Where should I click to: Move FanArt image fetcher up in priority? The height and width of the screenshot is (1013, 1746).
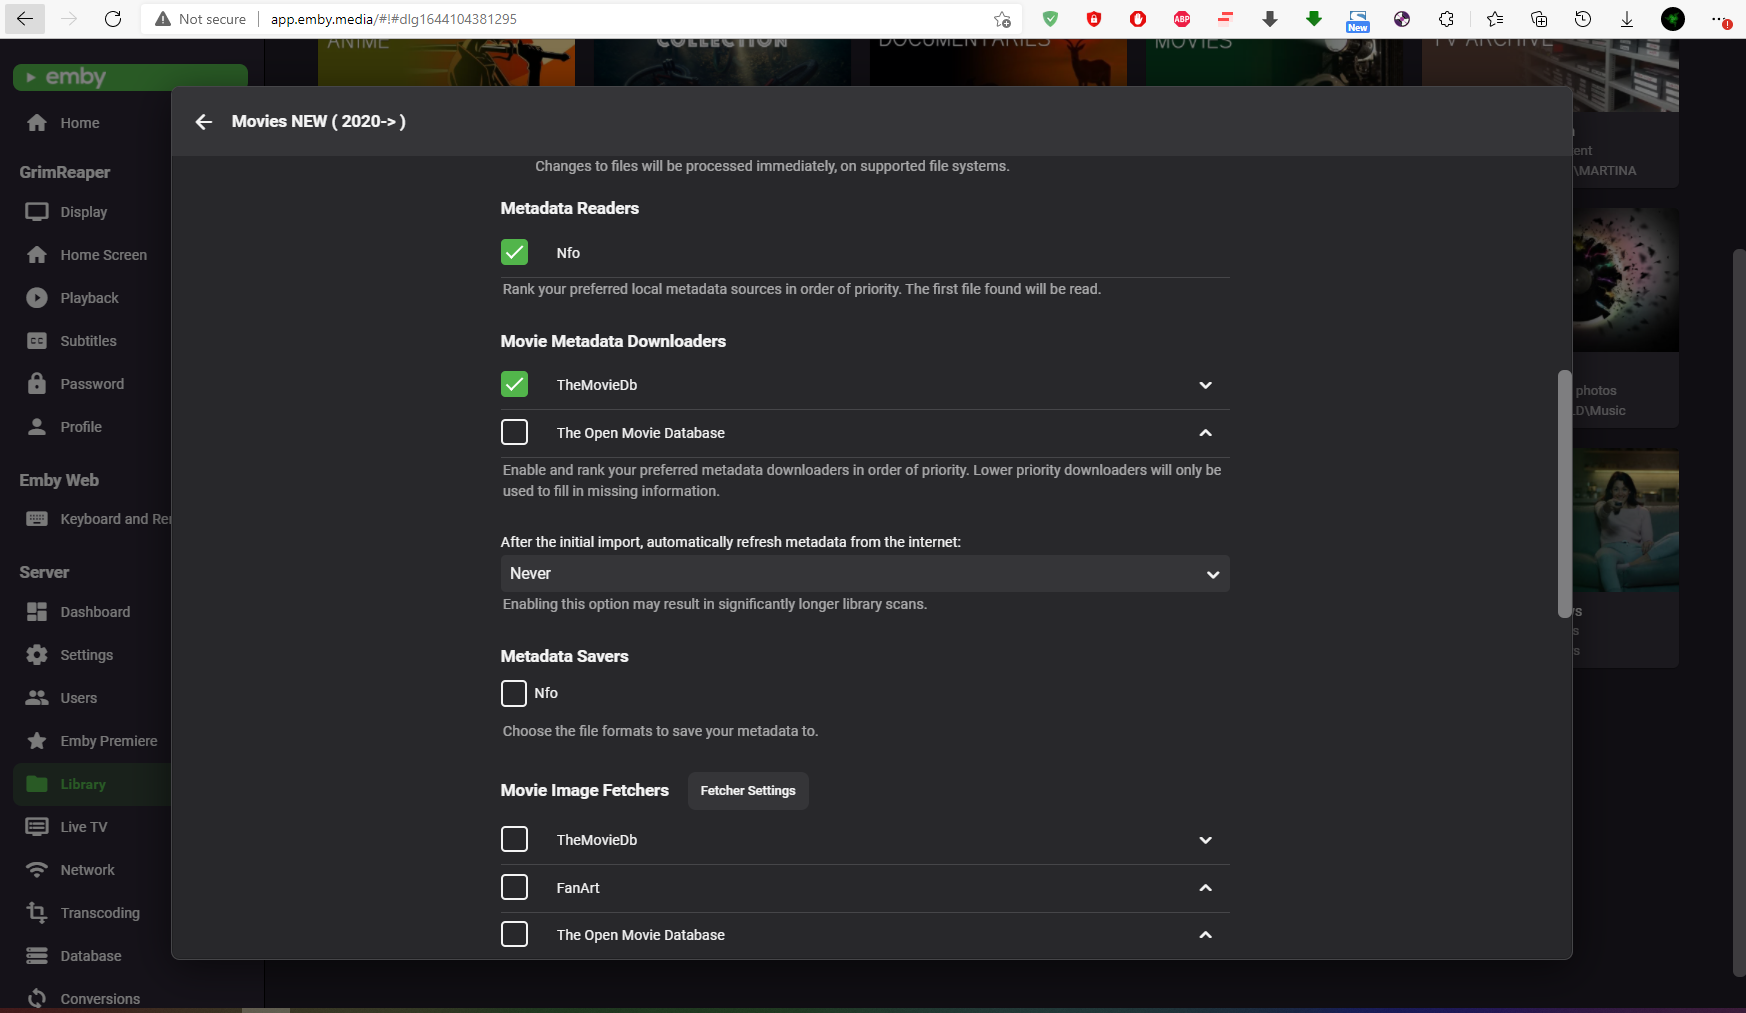1205,888
